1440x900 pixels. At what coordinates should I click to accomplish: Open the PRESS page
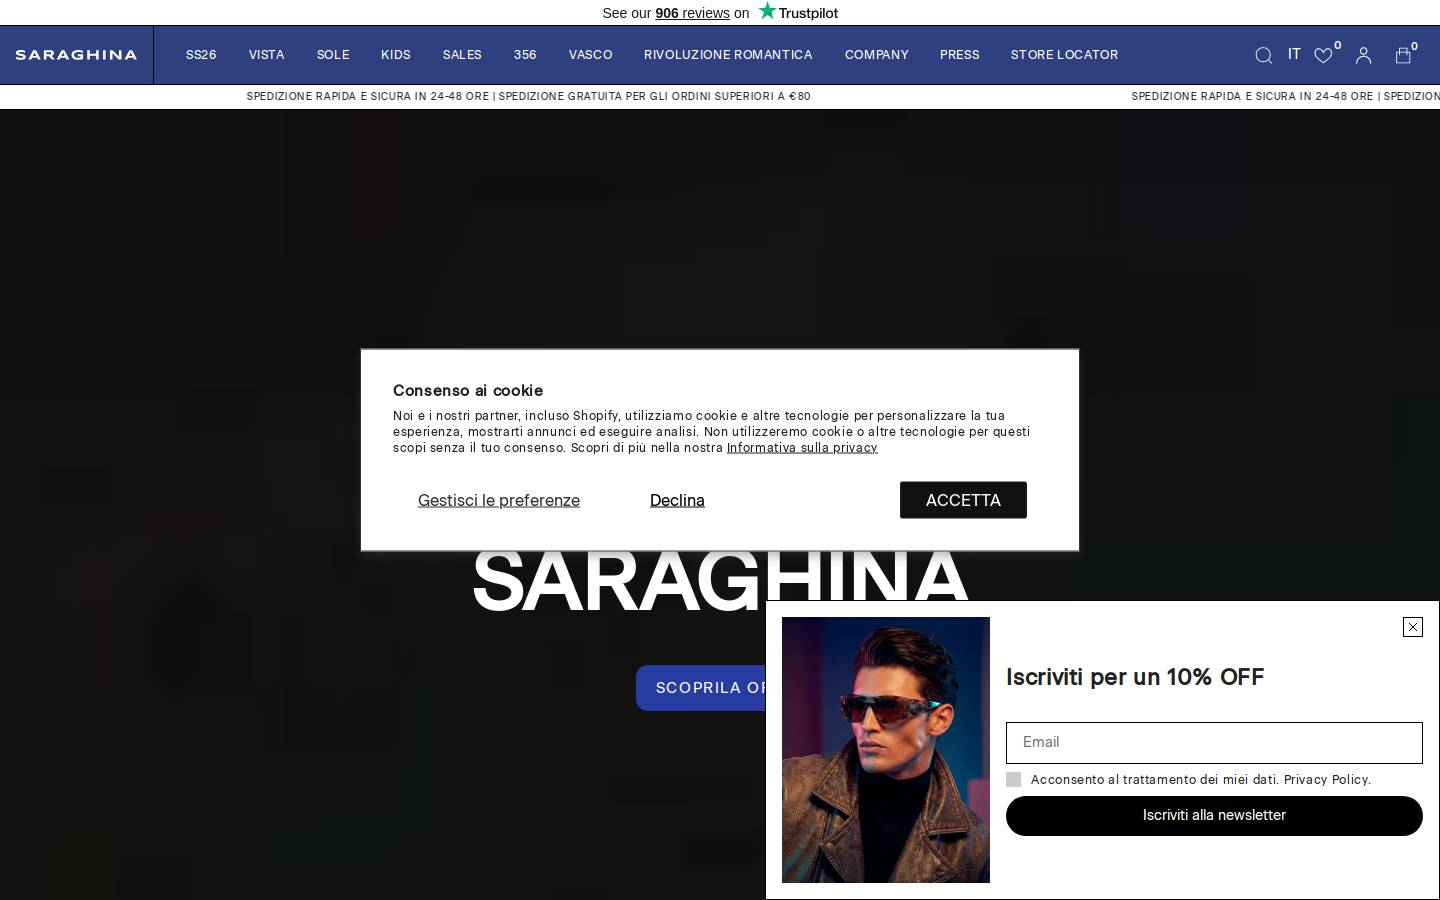click(960, 55)
